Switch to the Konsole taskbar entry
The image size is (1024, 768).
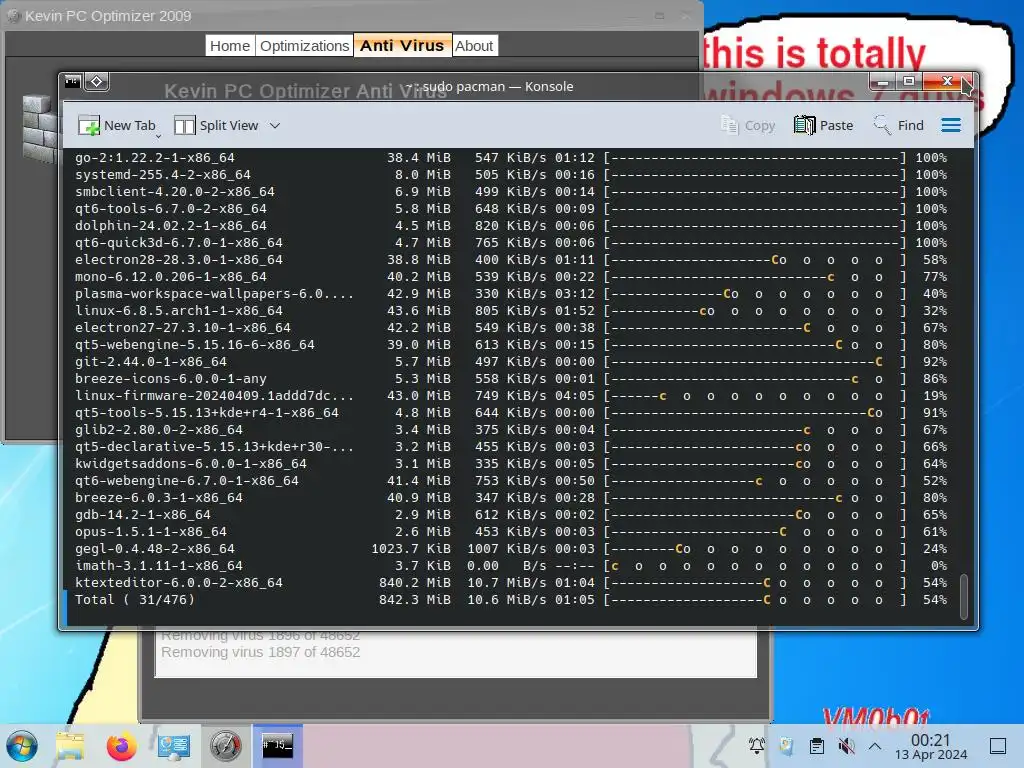coord(278,746)
